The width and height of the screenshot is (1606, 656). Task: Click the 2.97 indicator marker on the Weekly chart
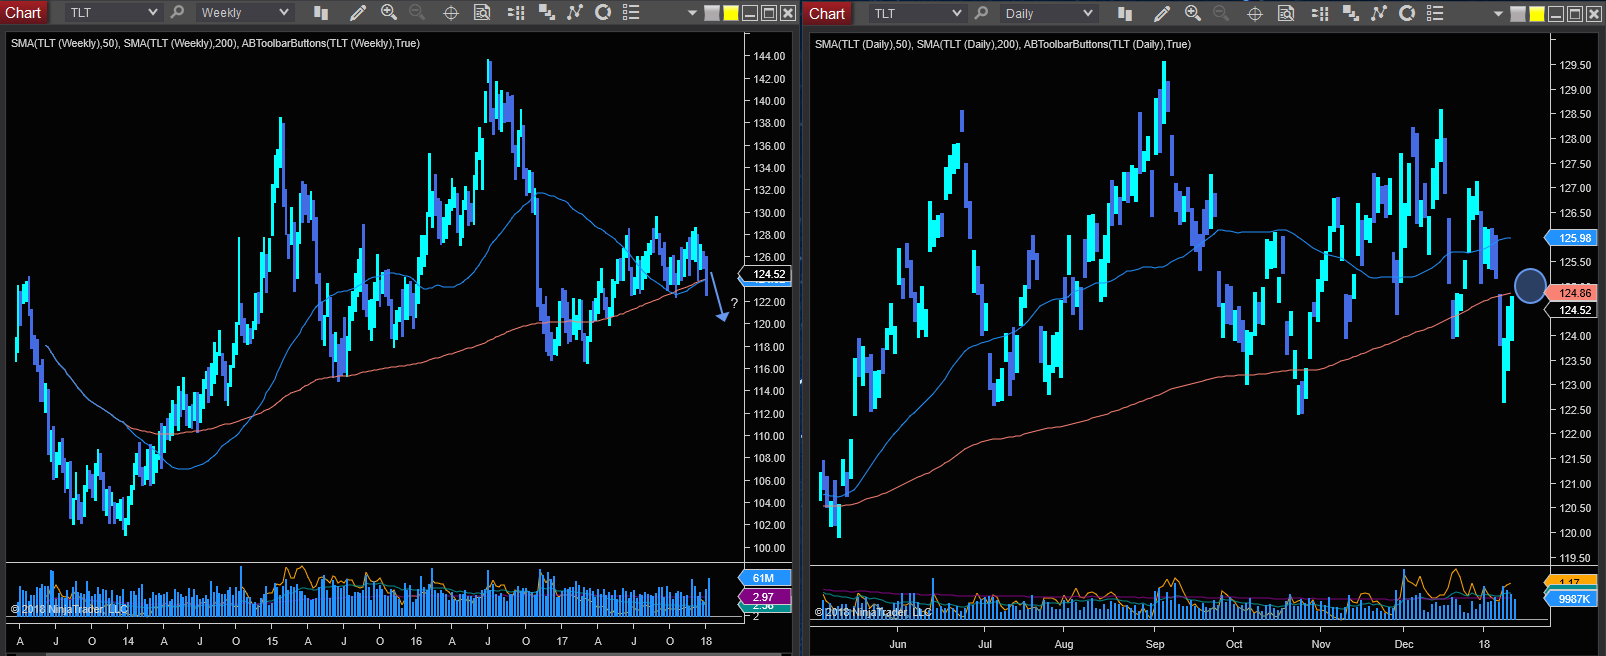pyautogui.click(x=766, y=596)
